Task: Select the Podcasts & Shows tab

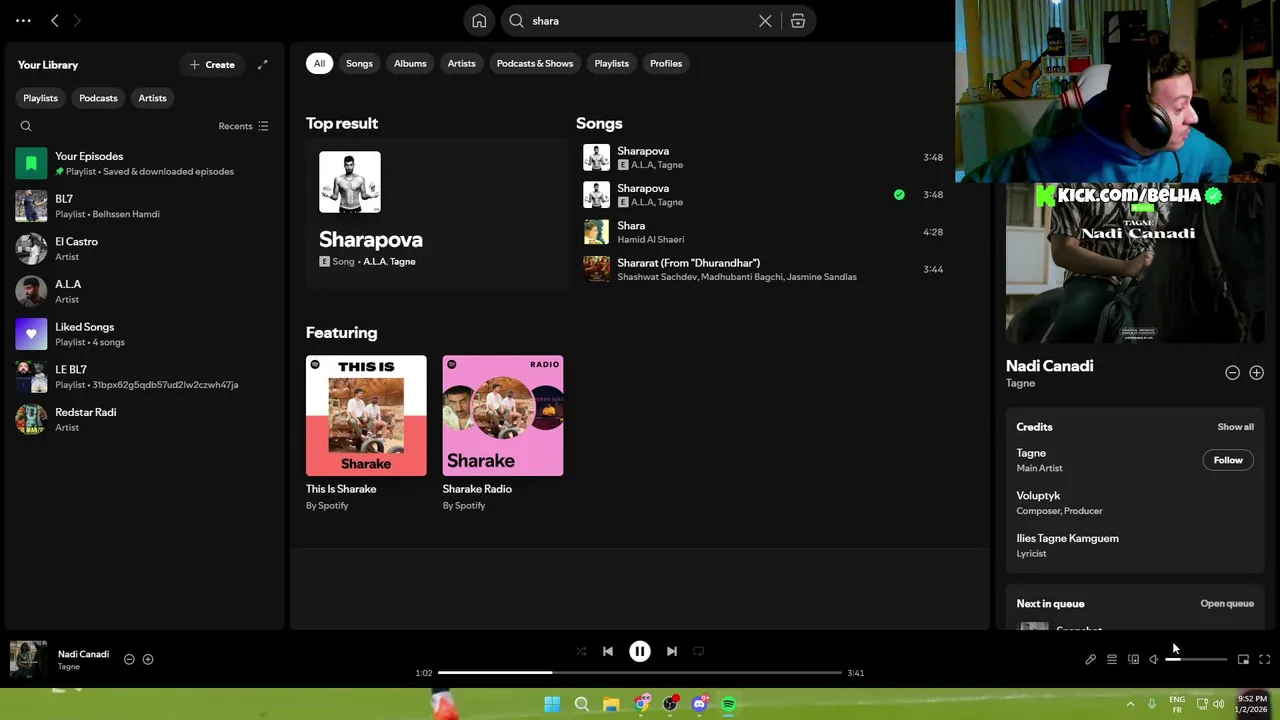Action: click(x=535, y=63)
